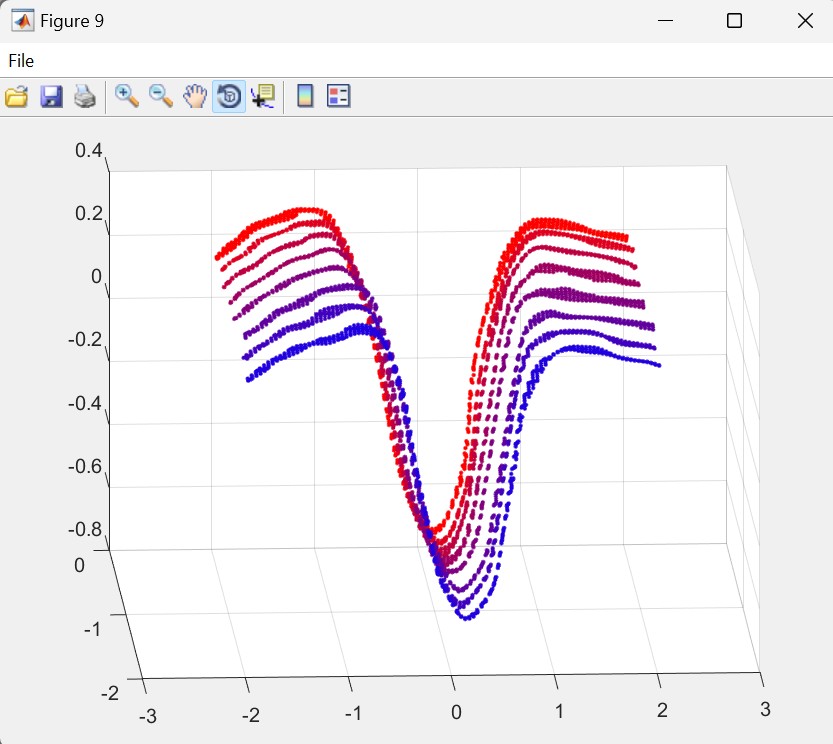Toggle the Rotate 3D tool off
Screen dimensions: 833x744
(x=229, y=96)
